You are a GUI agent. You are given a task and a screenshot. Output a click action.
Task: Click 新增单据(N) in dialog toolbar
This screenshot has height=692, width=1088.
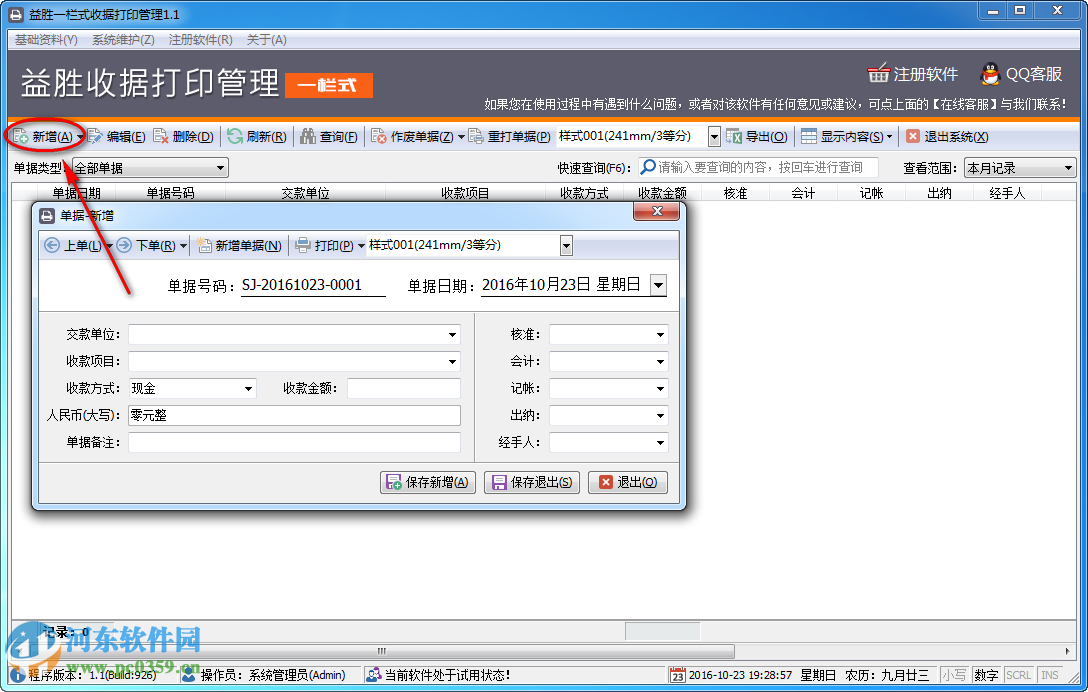point(239,245)
